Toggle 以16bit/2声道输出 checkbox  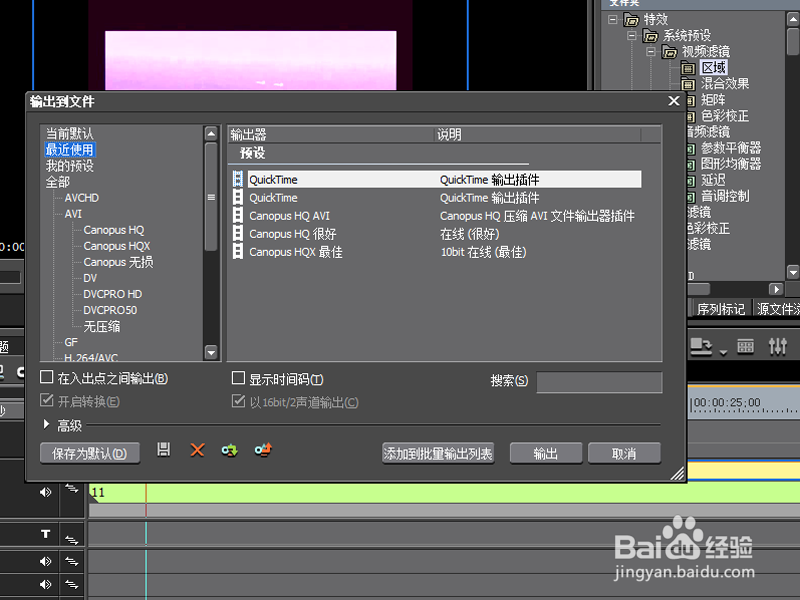click(238, 401)
